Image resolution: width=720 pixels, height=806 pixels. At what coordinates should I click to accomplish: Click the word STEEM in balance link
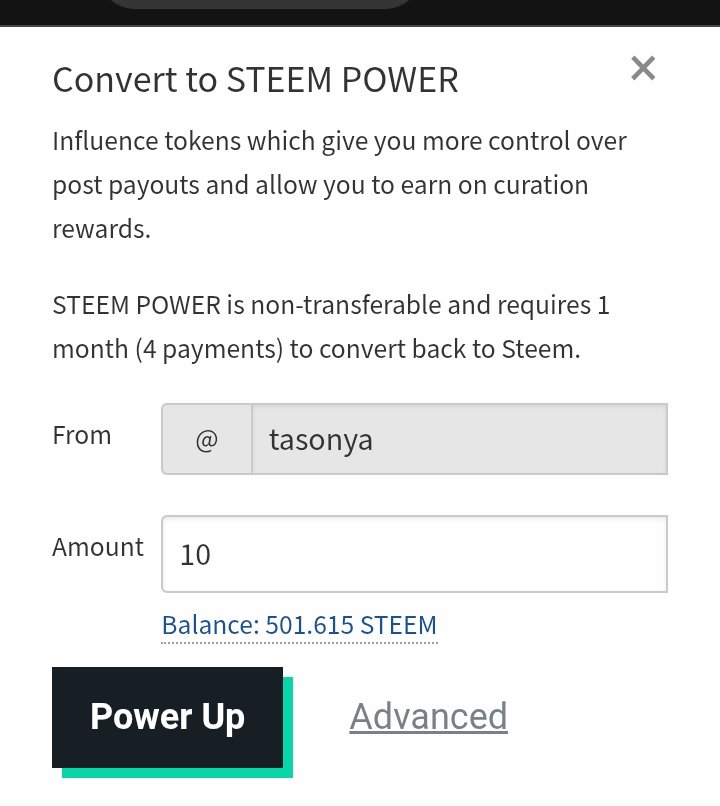(398, 626)
